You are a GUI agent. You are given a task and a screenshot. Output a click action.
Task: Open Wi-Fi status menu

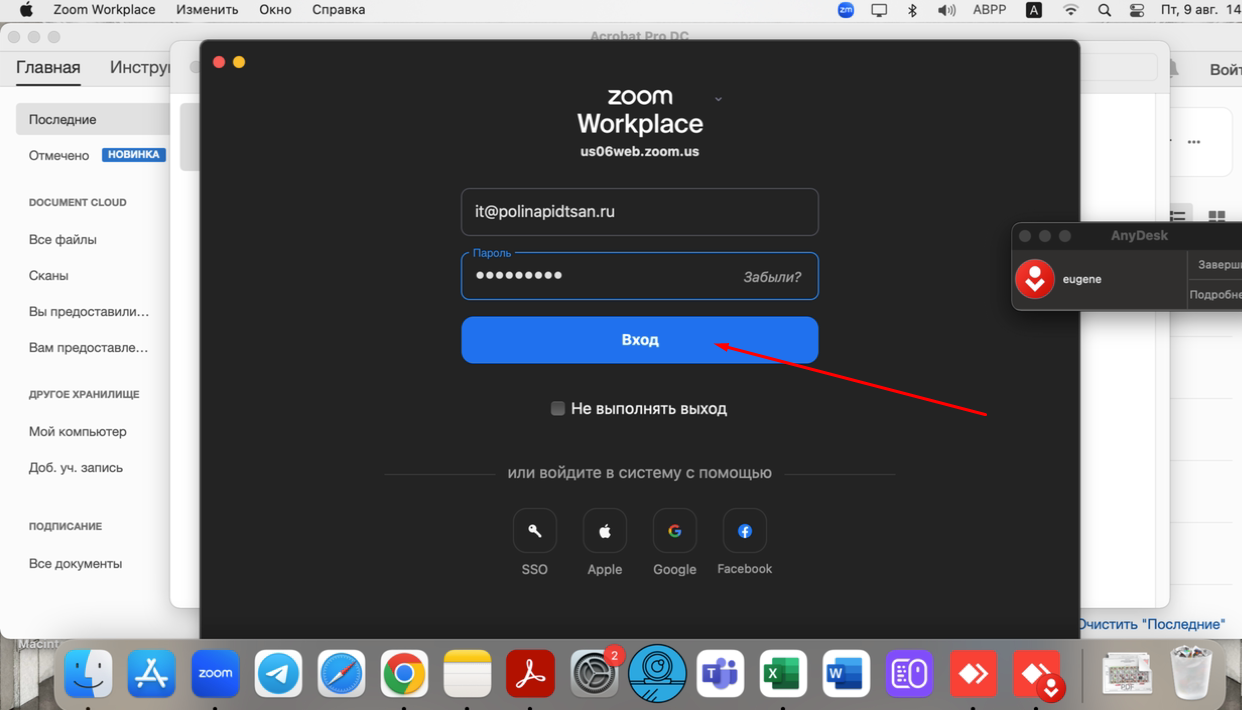[x=1071, y=10]
